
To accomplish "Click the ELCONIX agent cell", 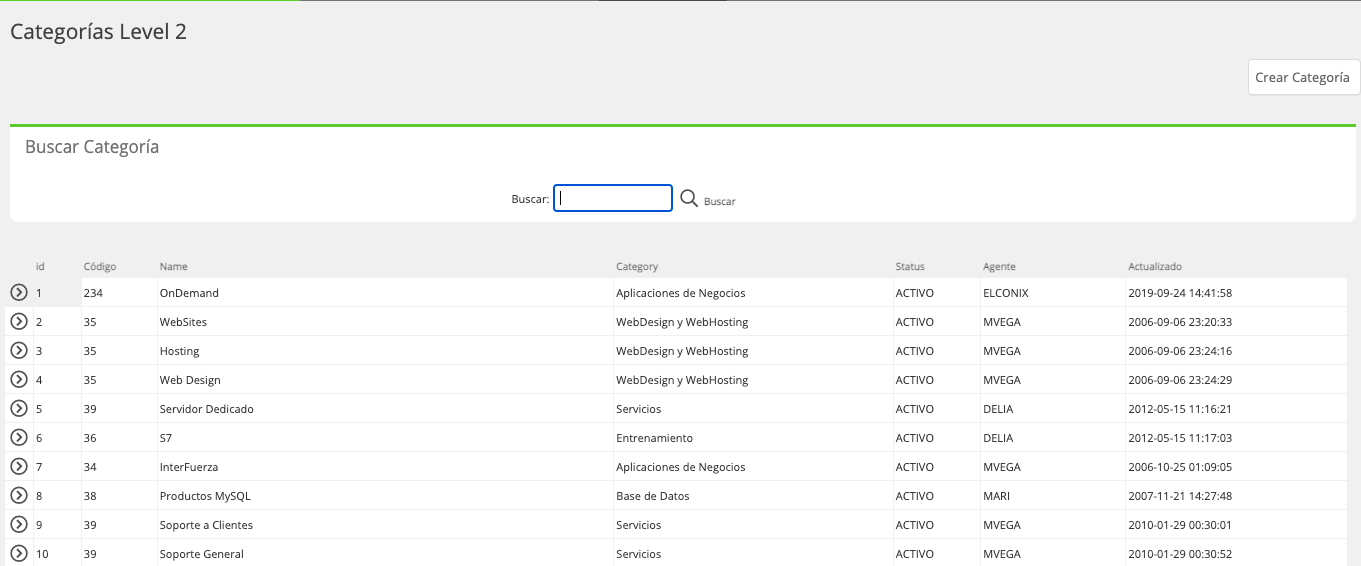I will [x=1053, y=293].
